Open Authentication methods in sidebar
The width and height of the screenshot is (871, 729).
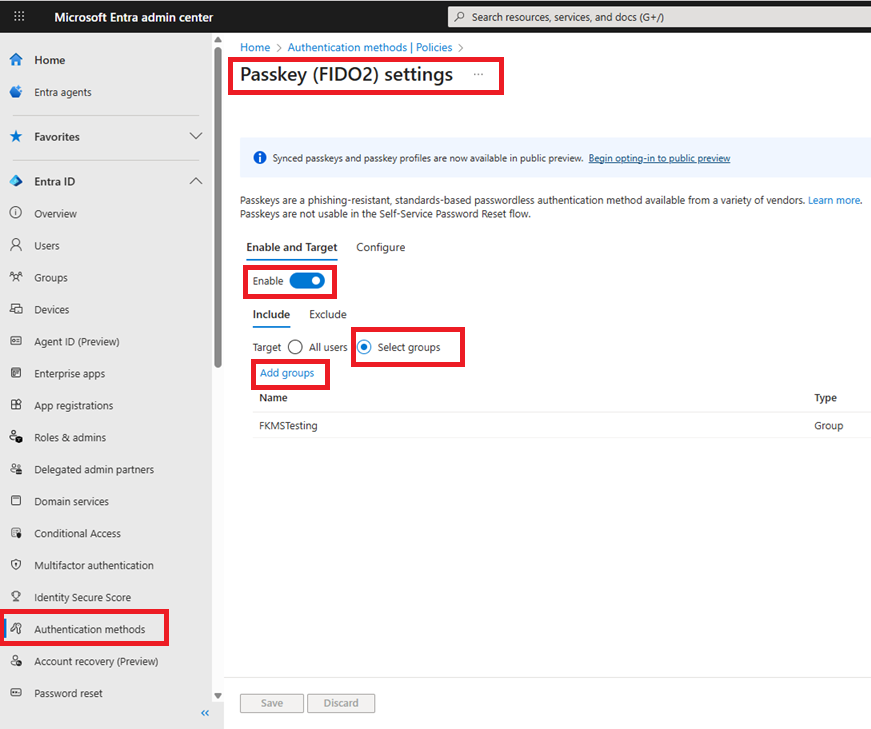89,629
